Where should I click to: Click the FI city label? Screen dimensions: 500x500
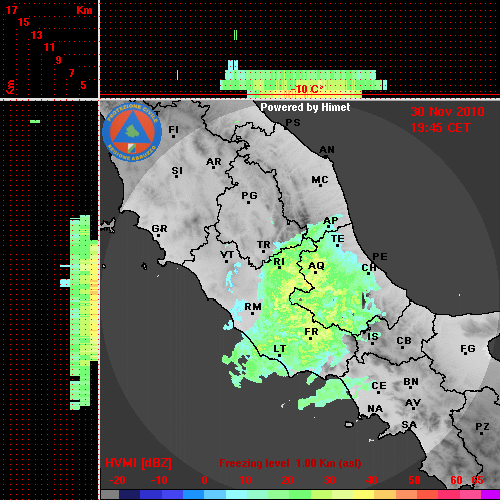click(x=173, y=129)
